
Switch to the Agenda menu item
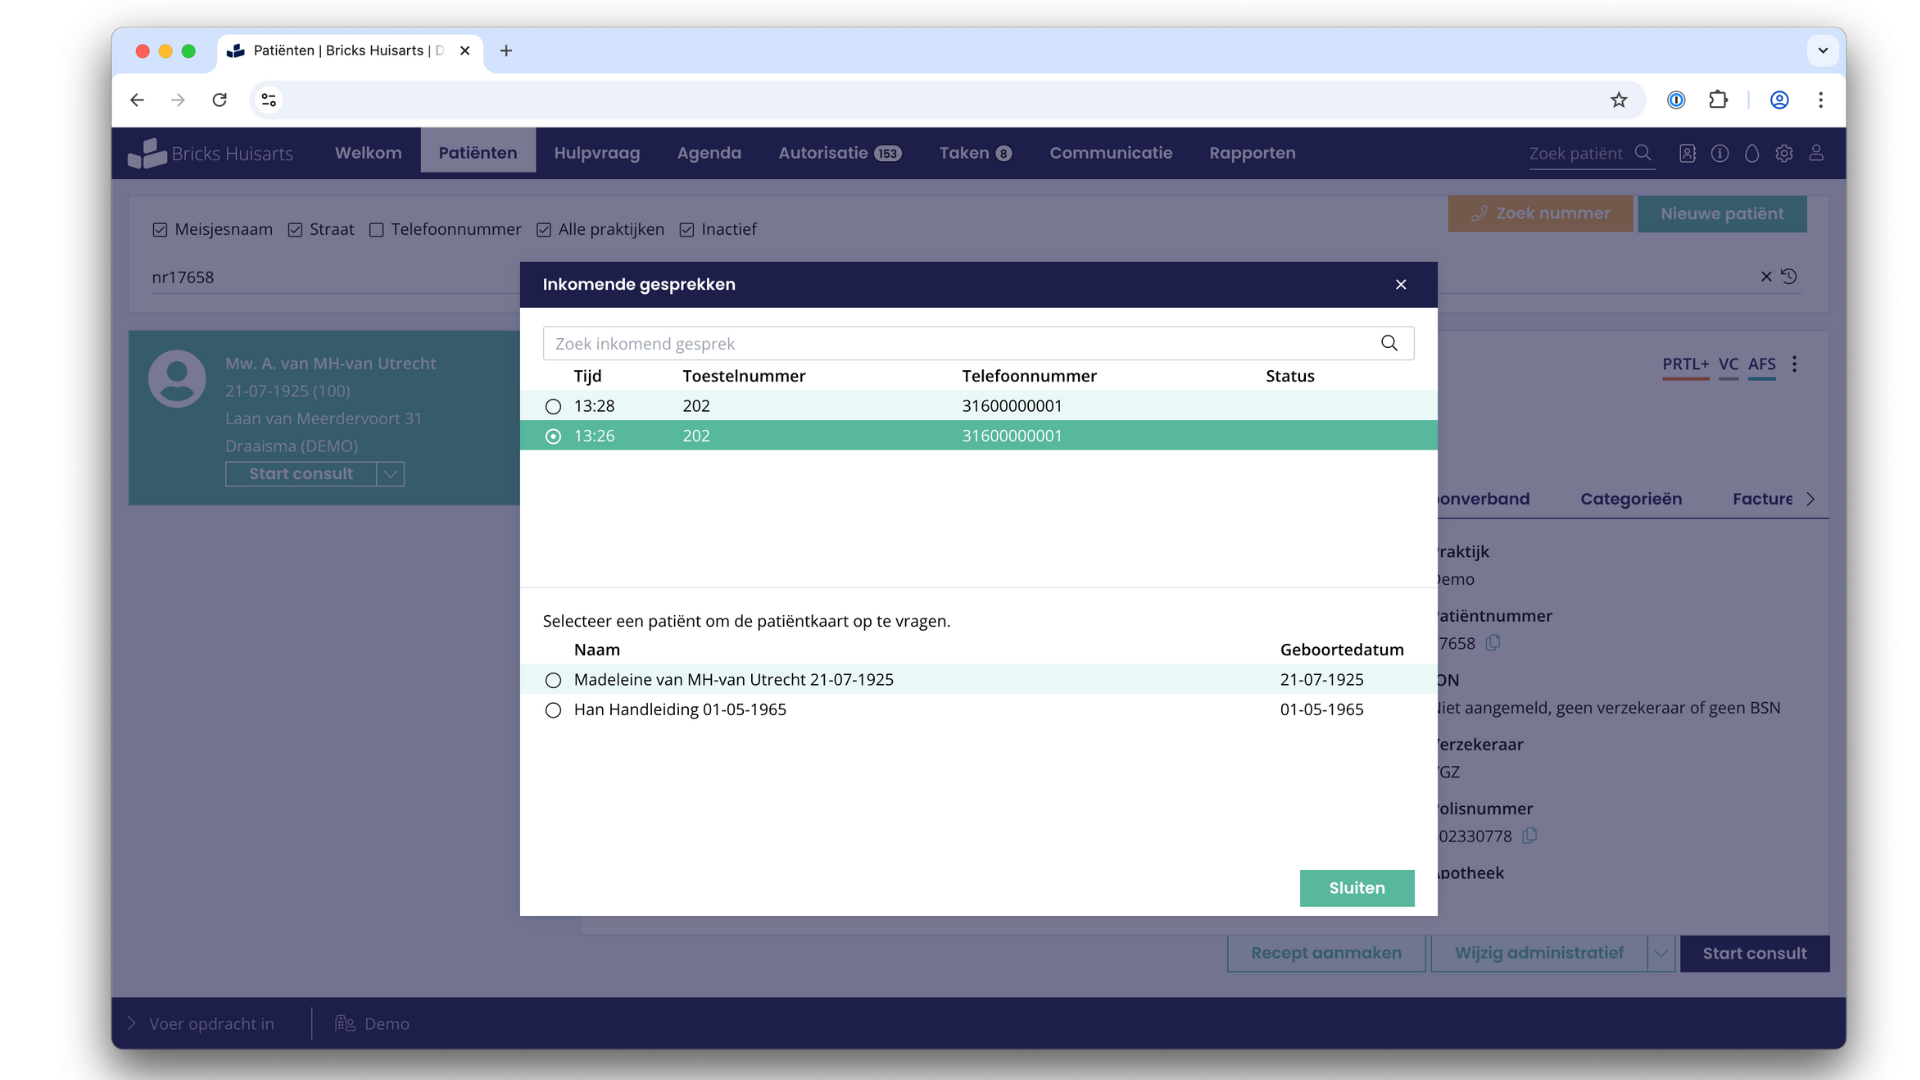(x=709, y=153)
